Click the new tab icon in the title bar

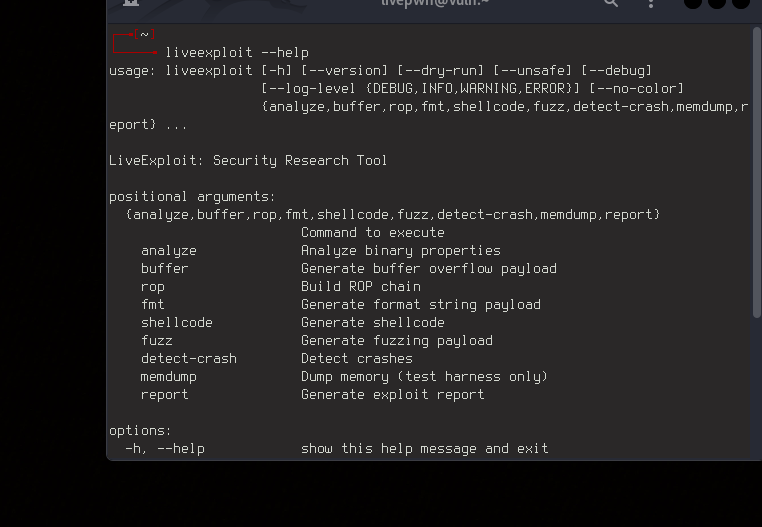130,3
